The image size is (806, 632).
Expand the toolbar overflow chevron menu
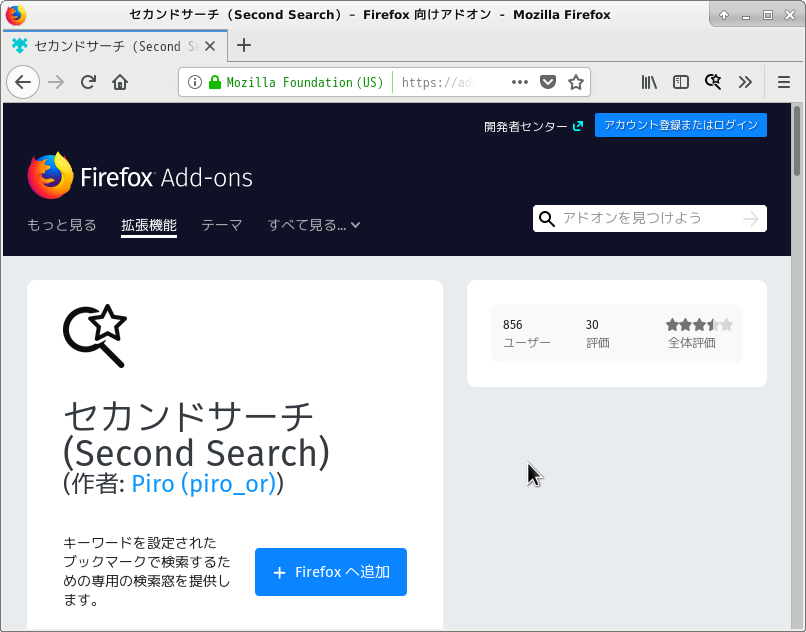746,82
